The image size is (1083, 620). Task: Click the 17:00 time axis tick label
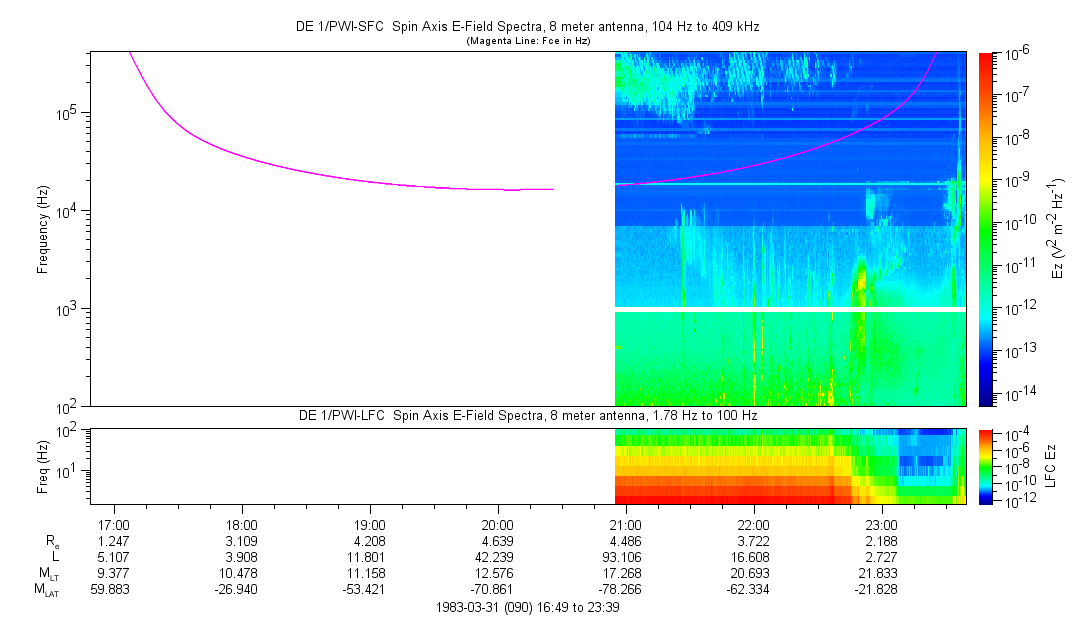tap(113, 524)
